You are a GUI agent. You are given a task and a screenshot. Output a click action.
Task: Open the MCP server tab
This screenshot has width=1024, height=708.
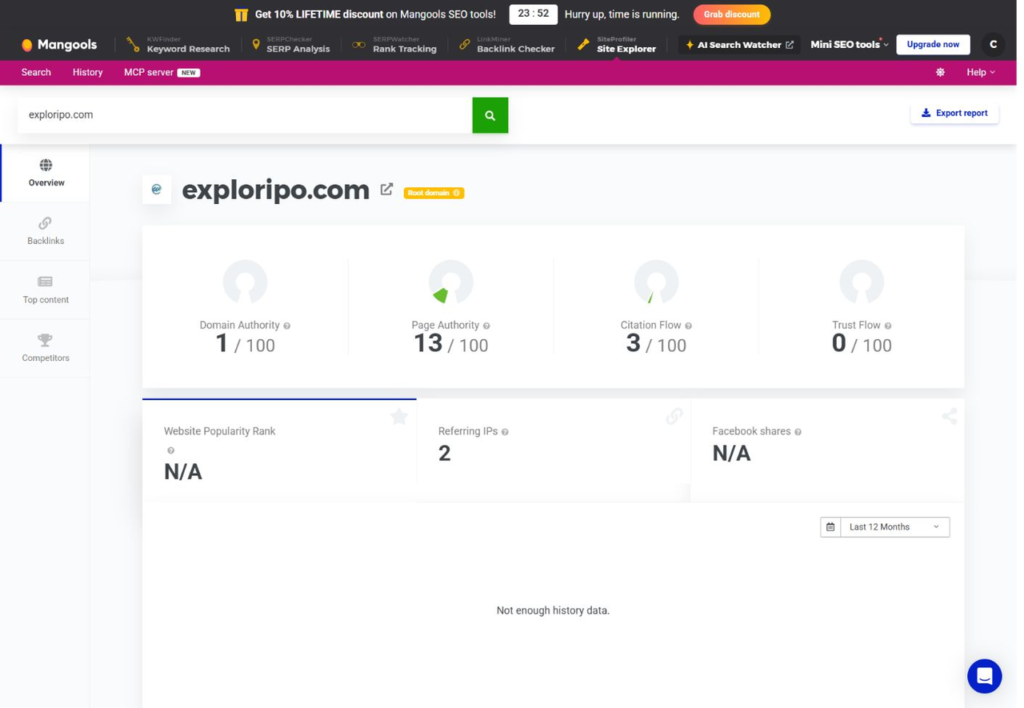pyautogui.click(x=161, y=72)
